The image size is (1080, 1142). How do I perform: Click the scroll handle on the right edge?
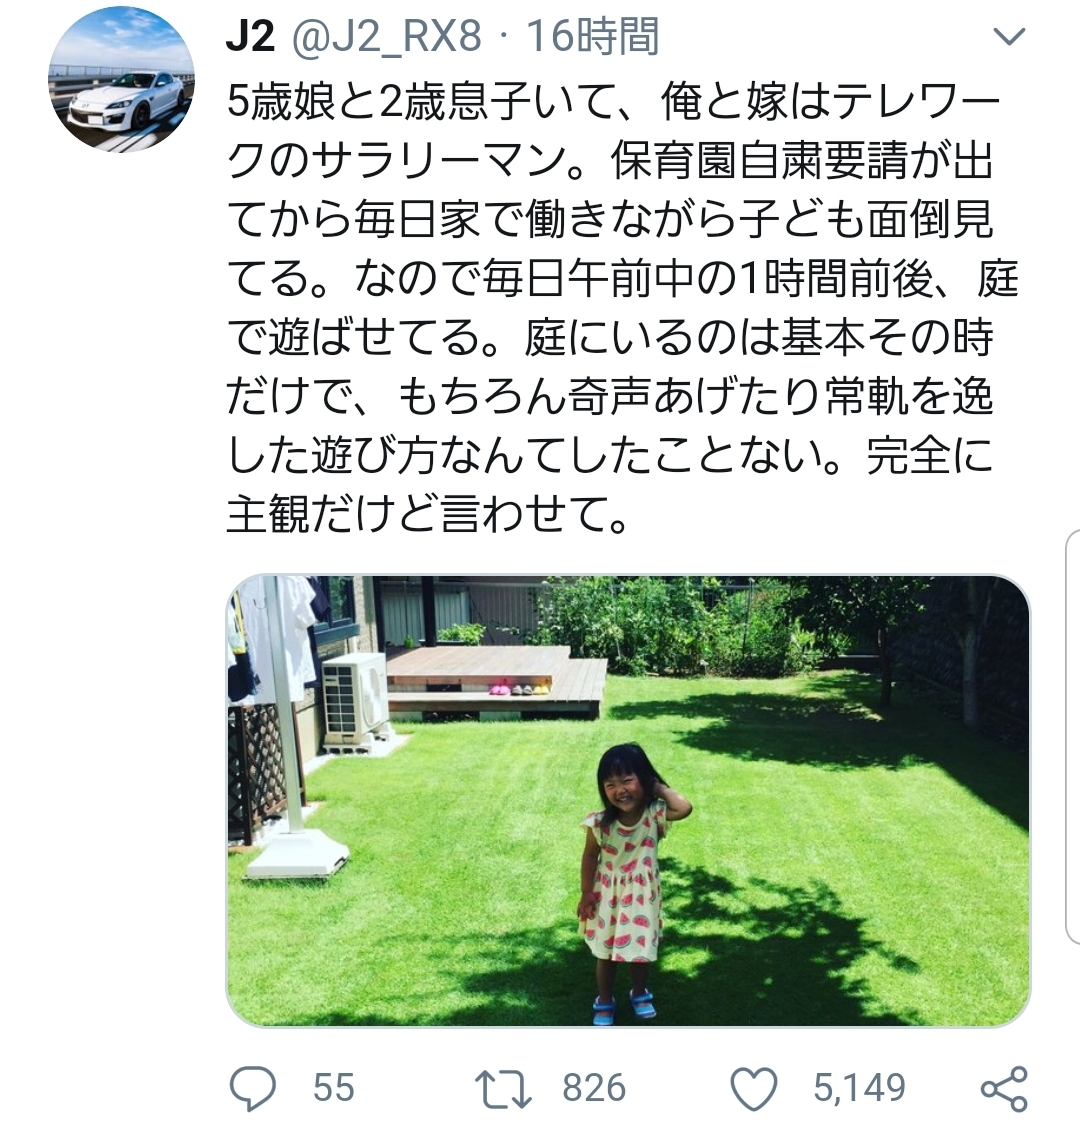[x=1073, y=738]
